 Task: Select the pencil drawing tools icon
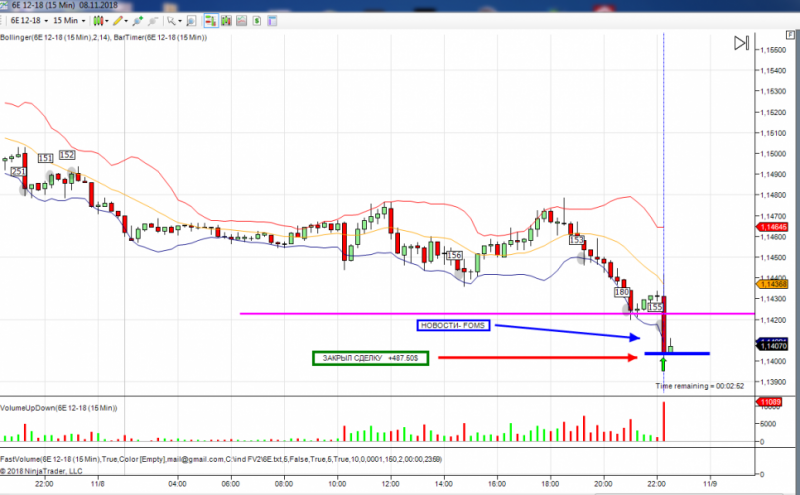118,21
